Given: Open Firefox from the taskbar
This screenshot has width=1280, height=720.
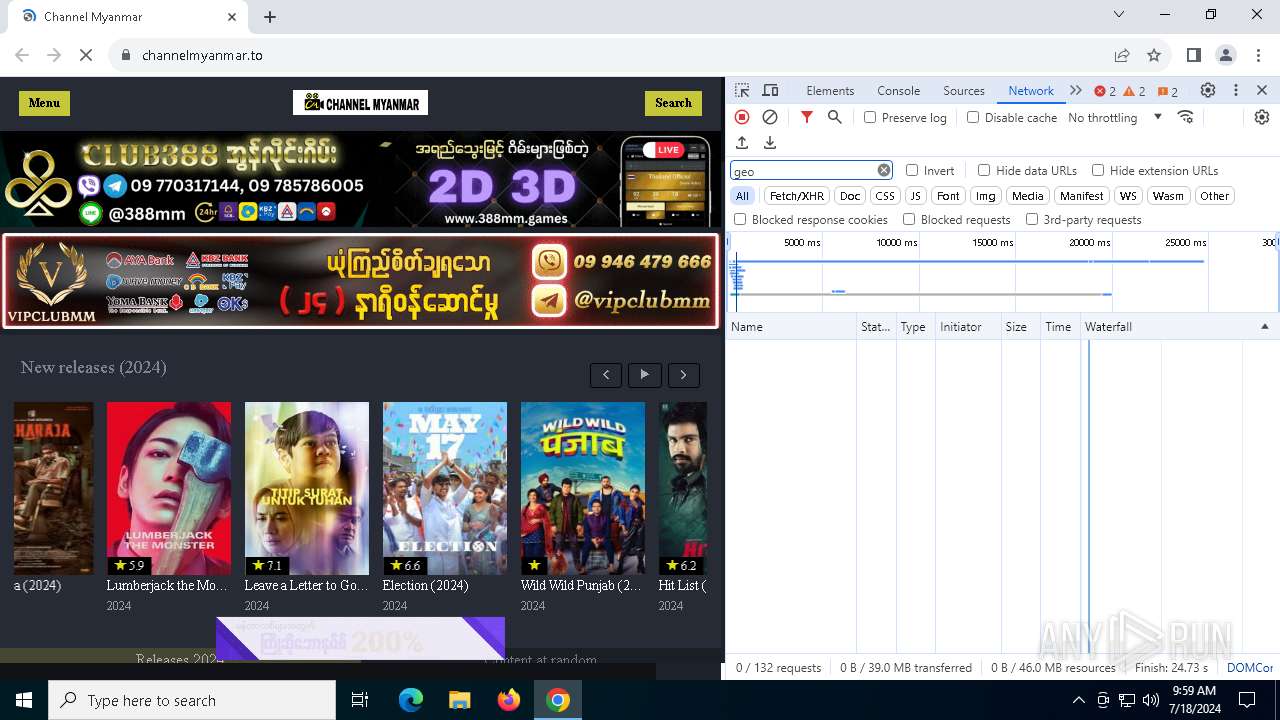Looking at the screenshot, I should 509,700.
